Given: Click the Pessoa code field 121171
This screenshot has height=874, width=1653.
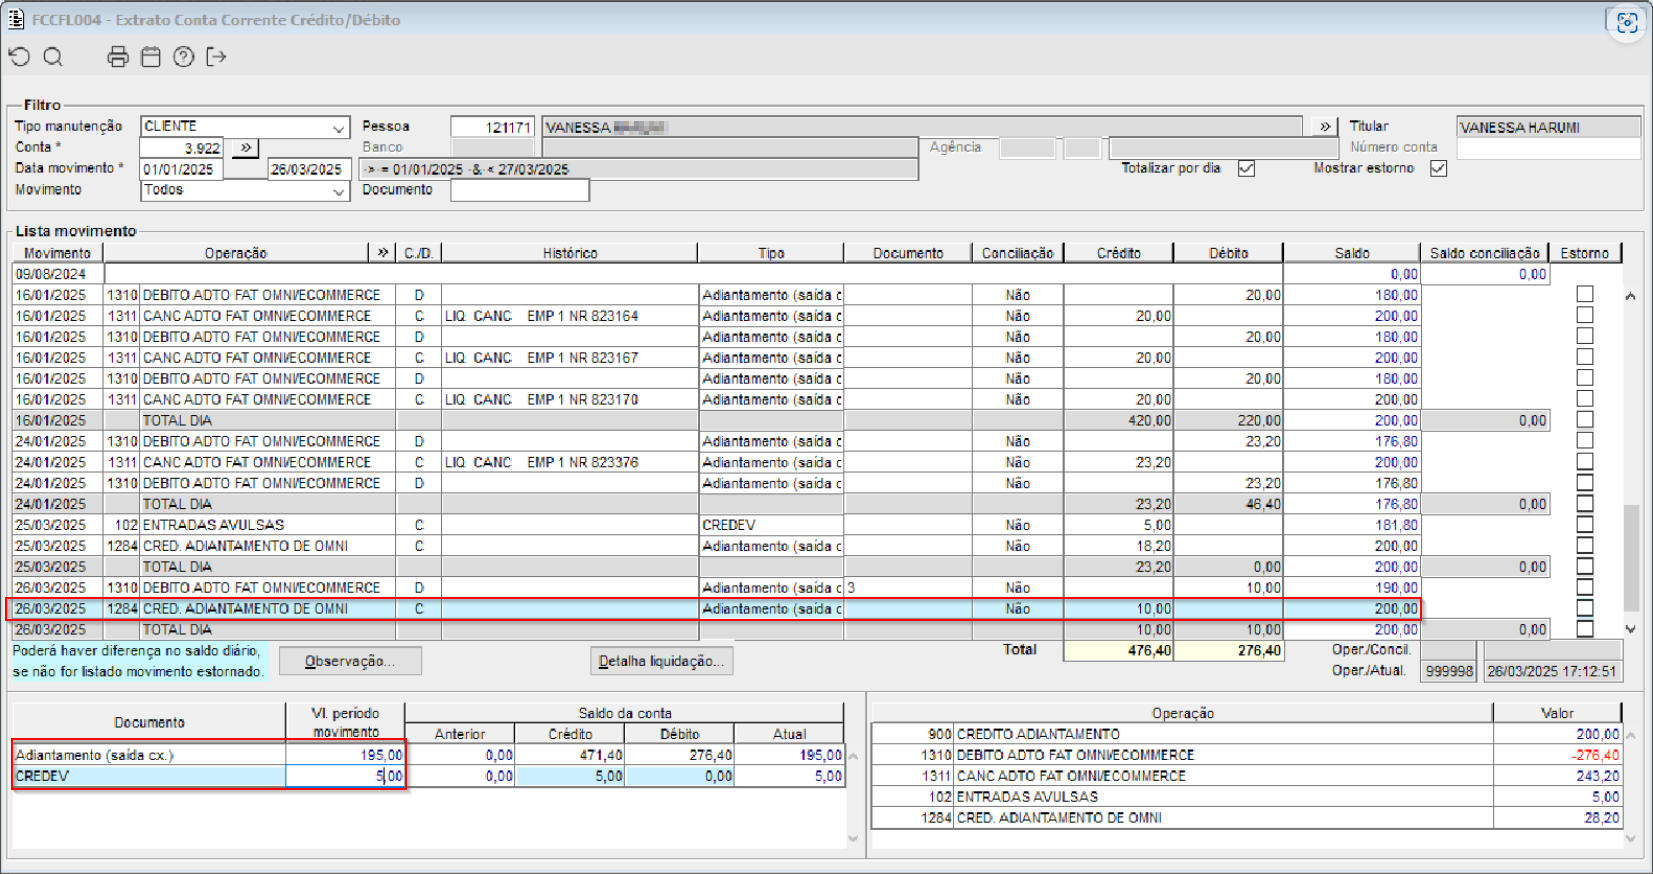Looking at the screenshot, I should pyautogui.click(x=493, y=127).
